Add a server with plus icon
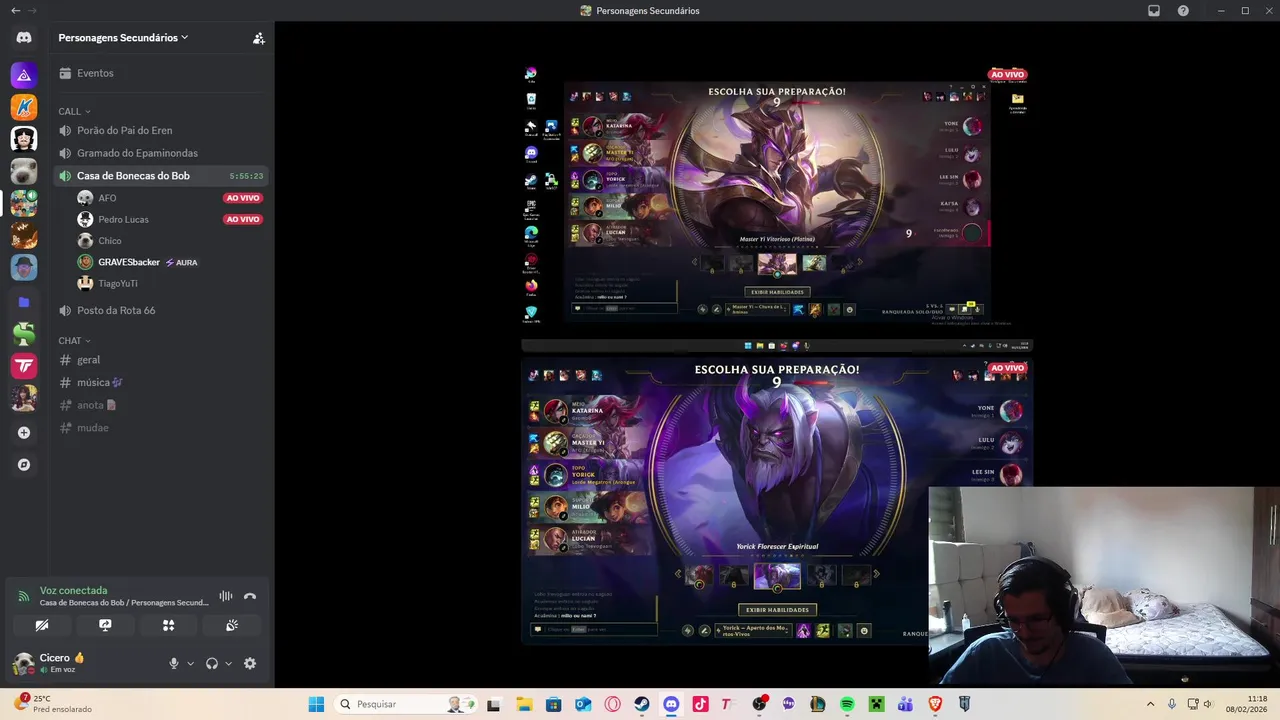The height and width of the screenshot is (720, 1280). (x=24, y=433)
